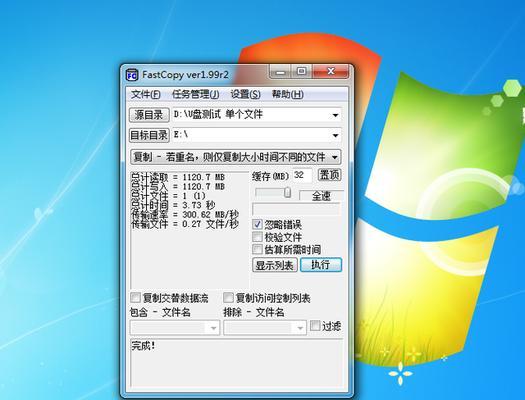Click the FastCopy FC title bar icon
This screenshot has height=400, width=525.
pos(132,75)
